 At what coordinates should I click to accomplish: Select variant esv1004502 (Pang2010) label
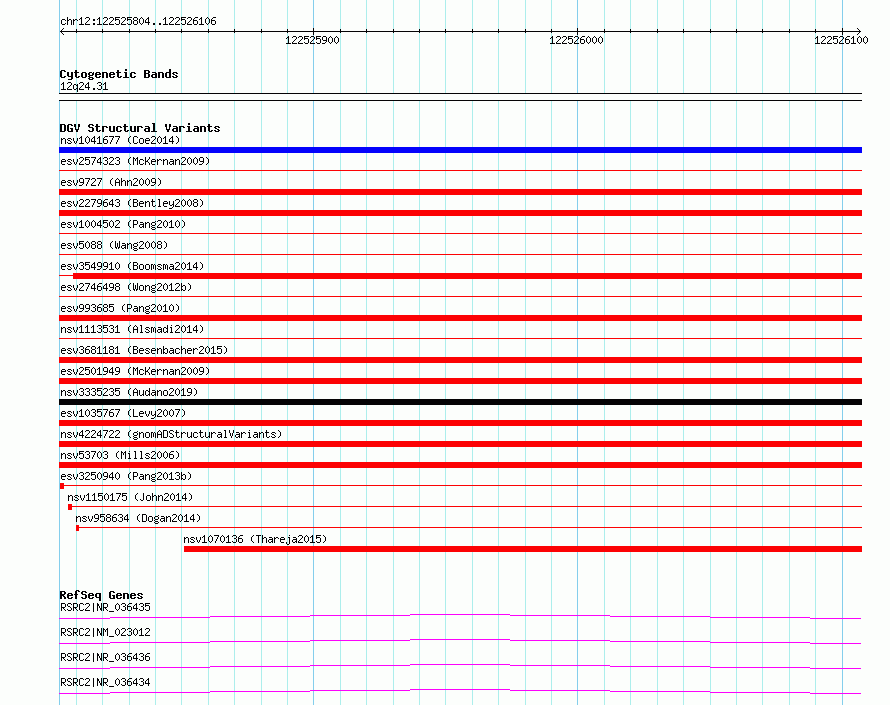pyautogui.click(x=123, y=224)
